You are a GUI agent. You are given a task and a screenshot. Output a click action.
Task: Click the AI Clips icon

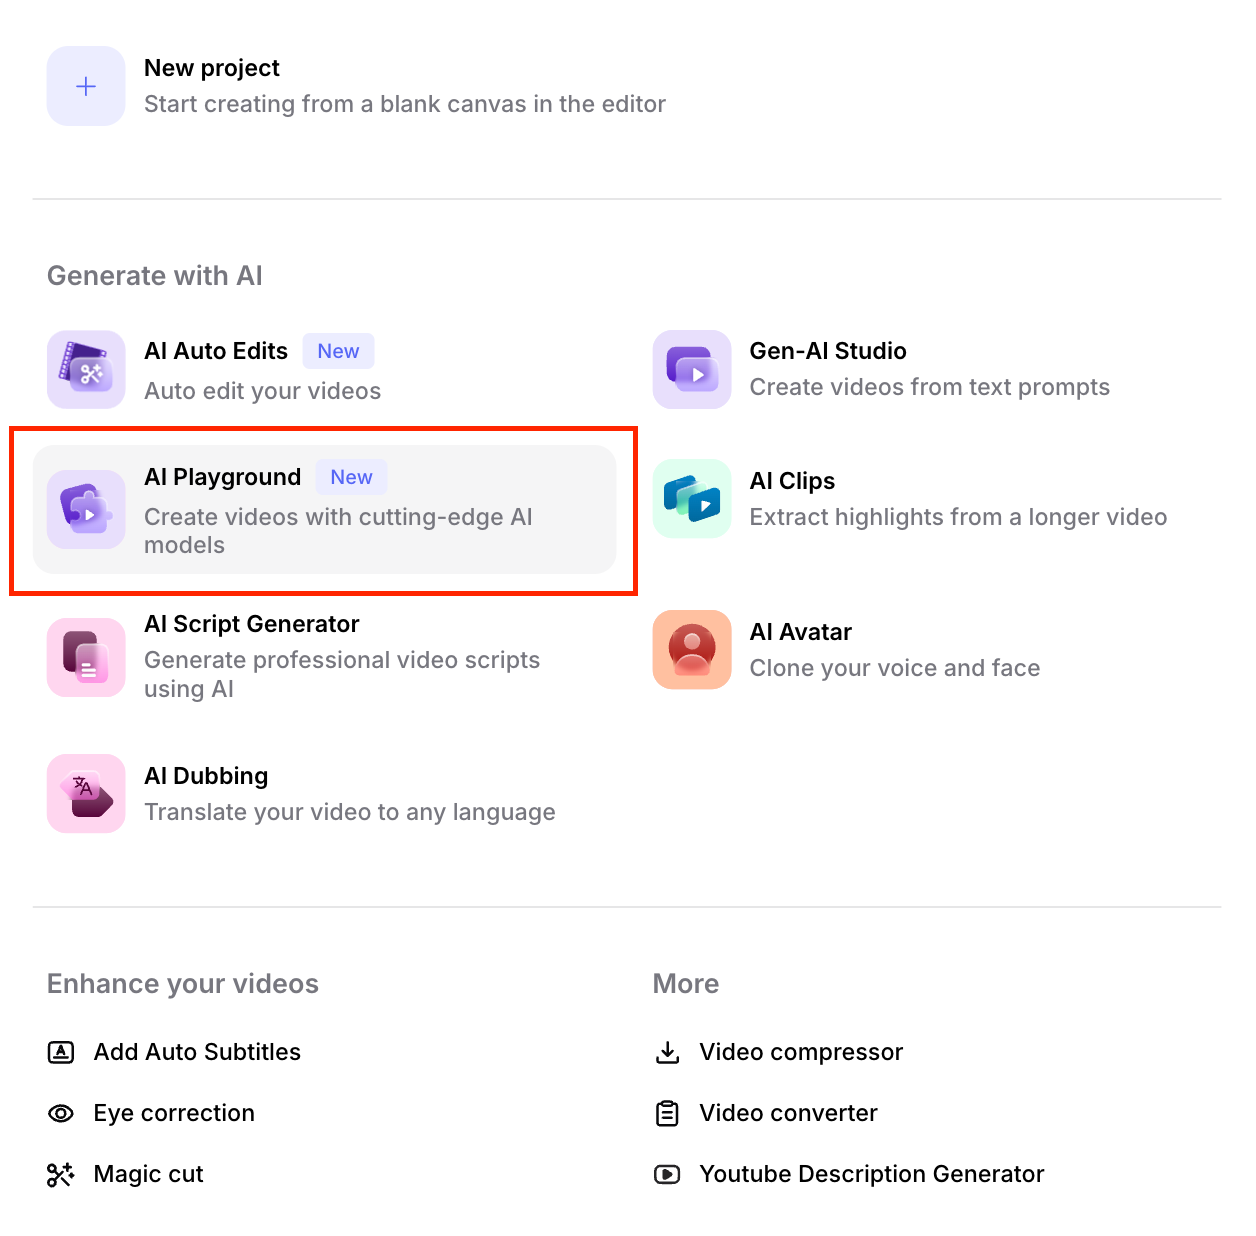click(x=692, y=498)
